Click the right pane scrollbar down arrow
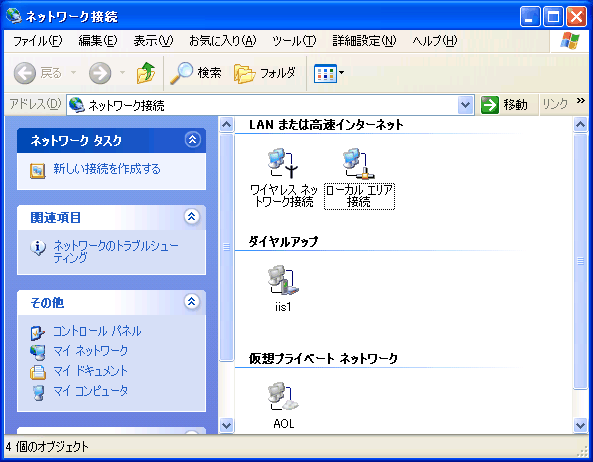593x462 pixels. coord(580,425)
